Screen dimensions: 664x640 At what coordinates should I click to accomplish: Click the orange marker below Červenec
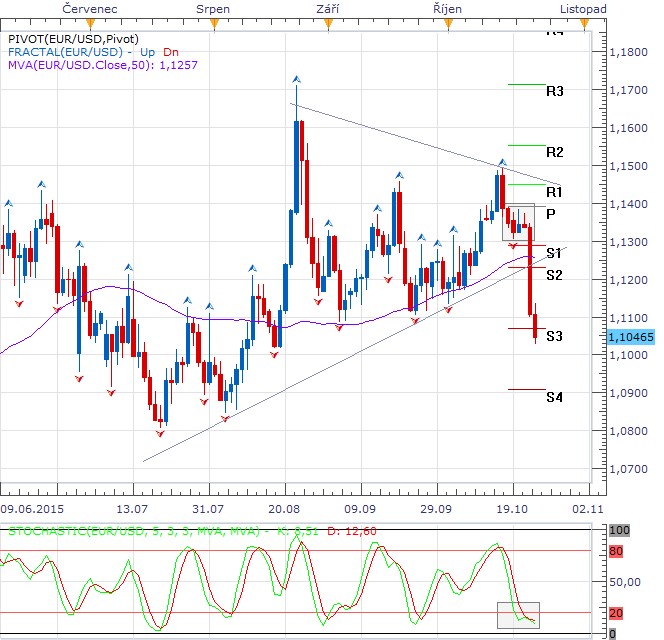pos(92,21)
